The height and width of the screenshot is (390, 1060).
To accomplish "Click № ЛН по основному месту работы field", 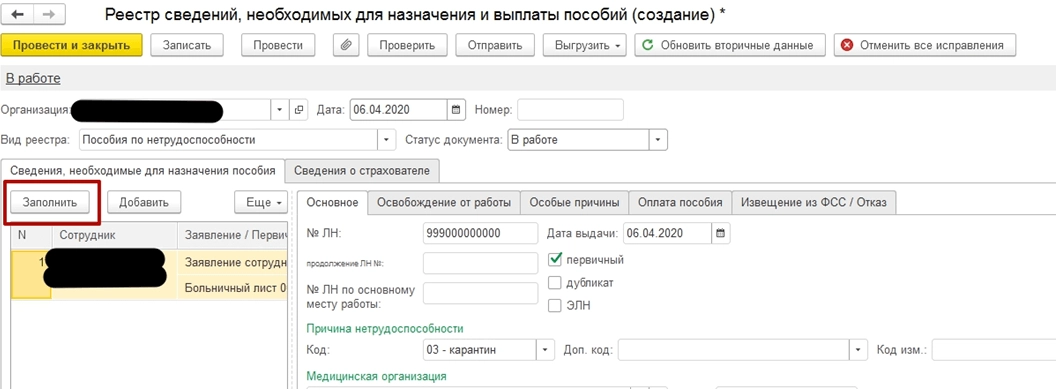I will click(480, 293).
